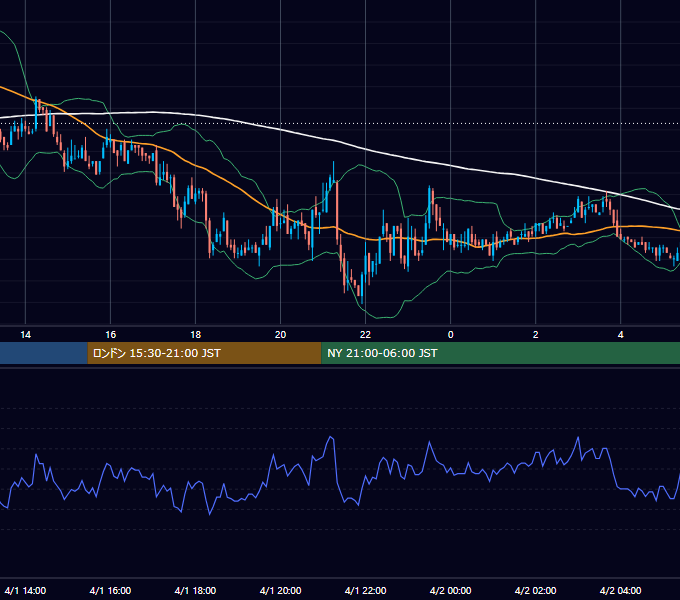Click the '4/1 18:00' indicator time label
Screen dimensions: 680x600
(196, 591)
